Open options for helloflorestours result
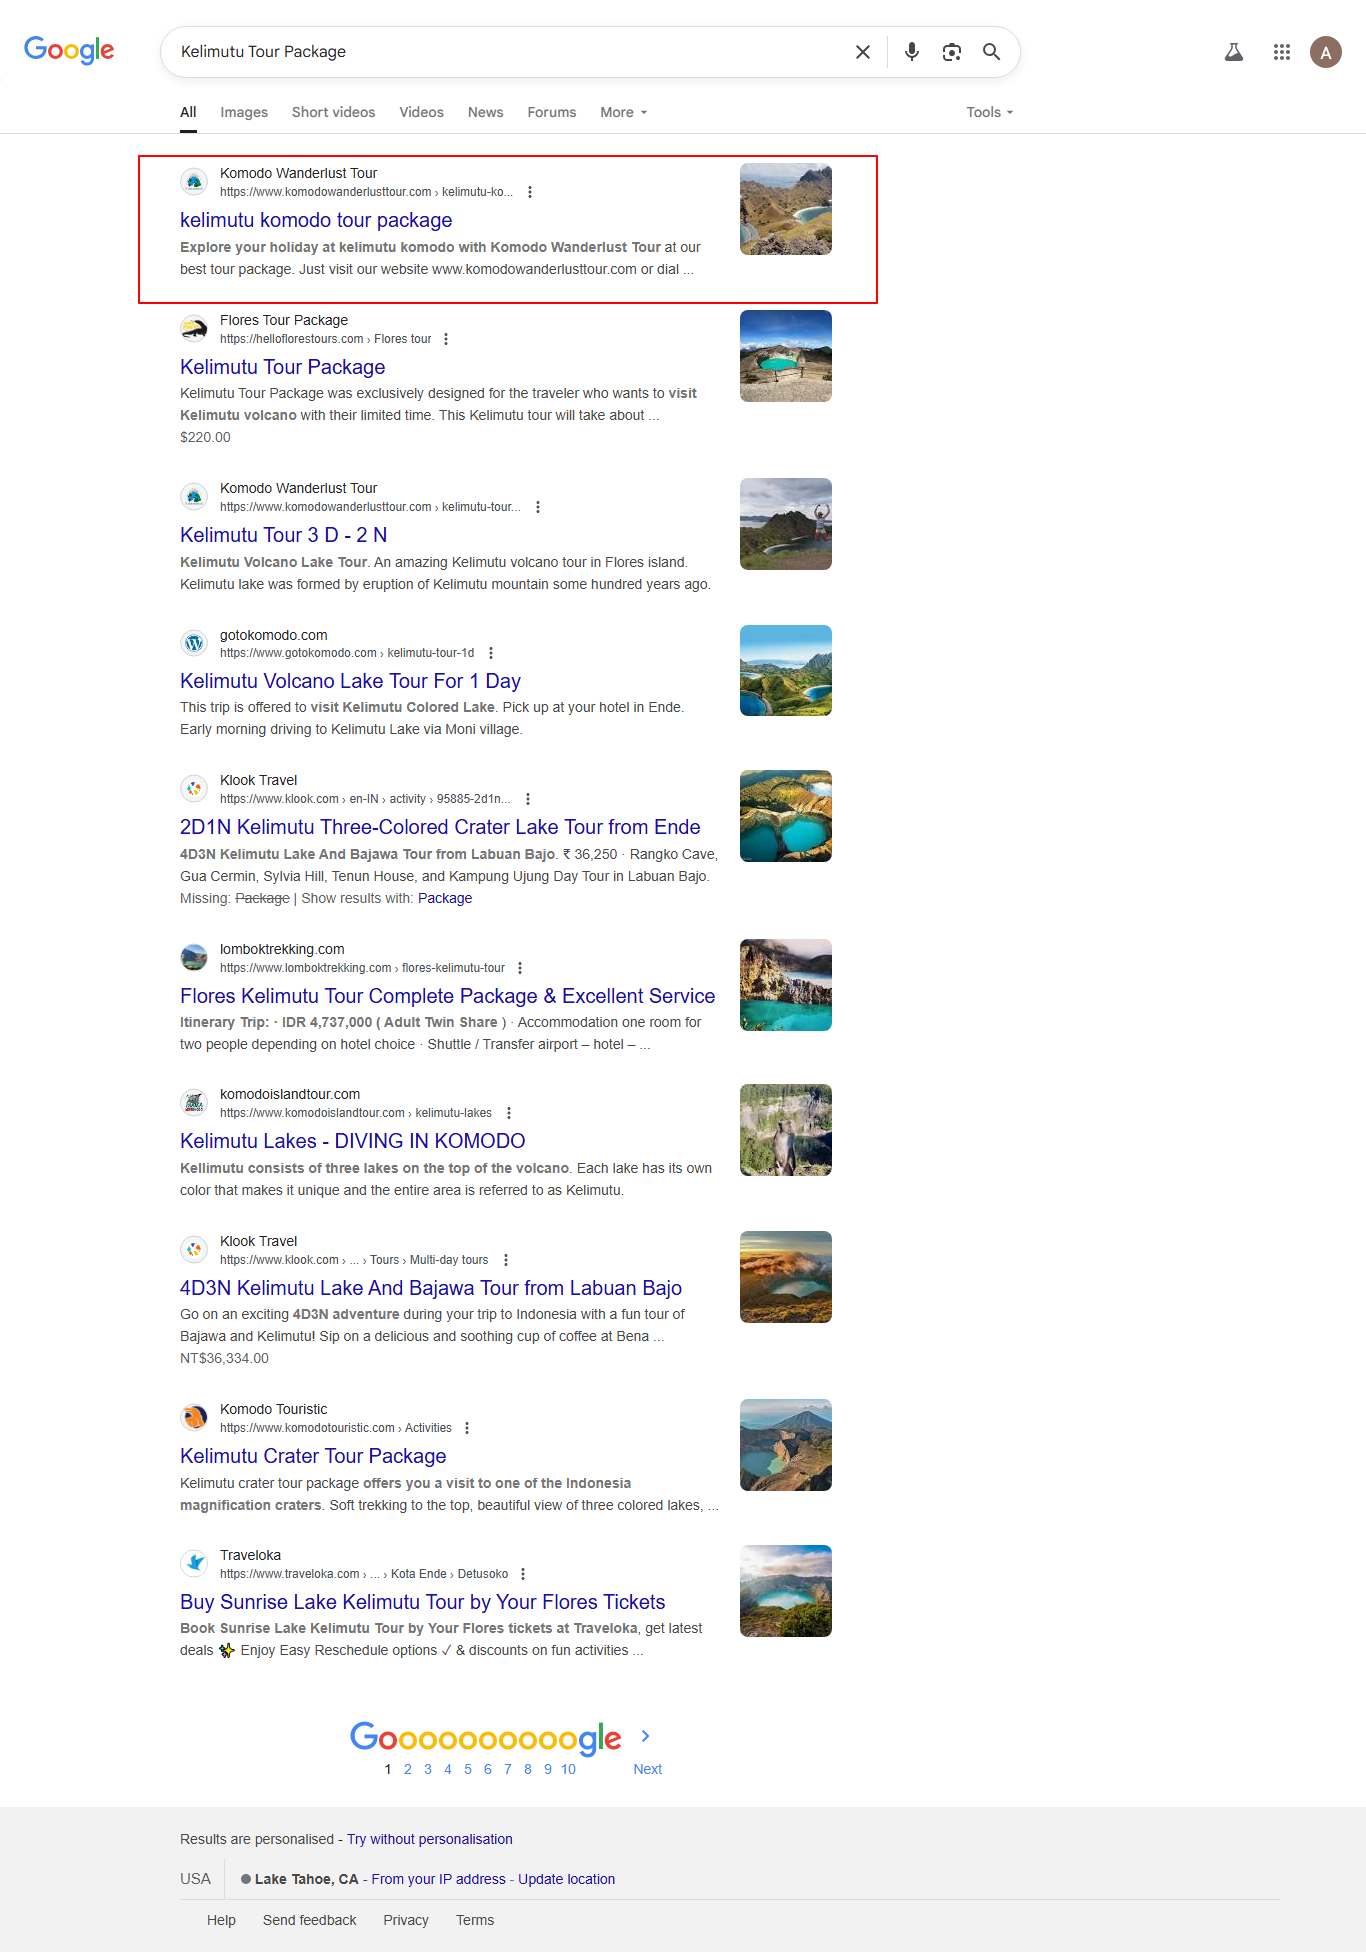Screen dimensions: 1366x1955 tap(446, 339)
